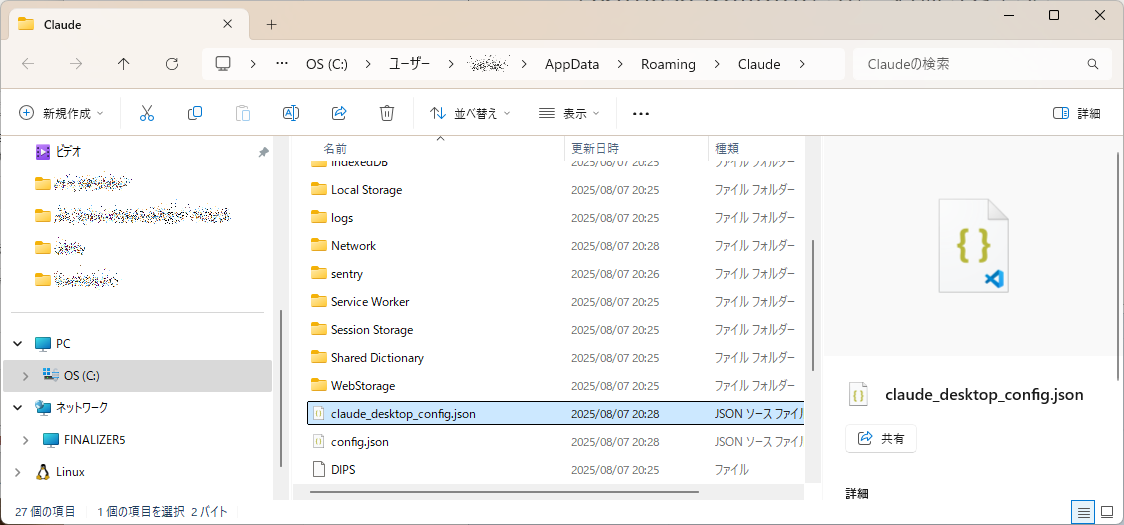Click the large JSON file preview icon

pos(973,245)
